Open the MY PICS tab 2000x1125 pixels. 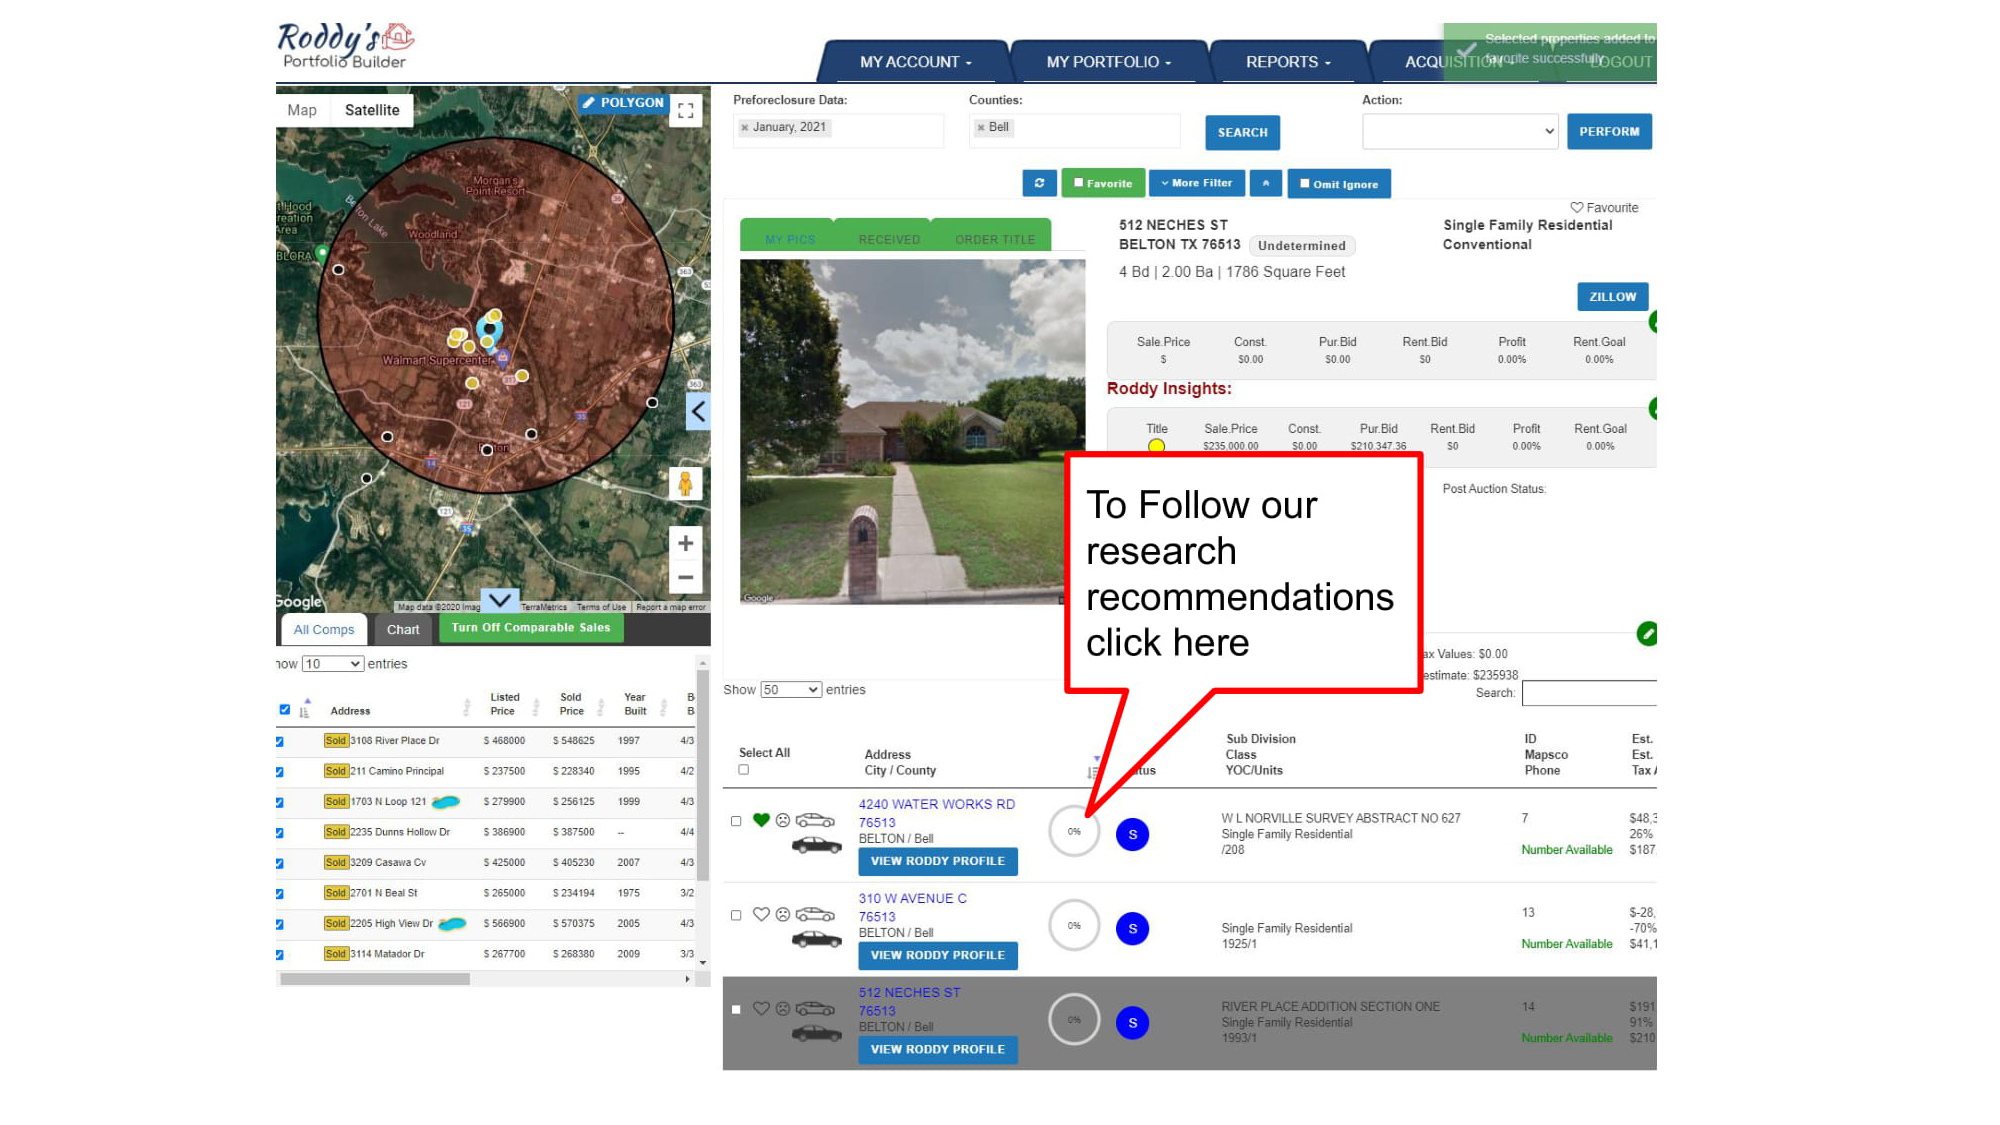point(790,239)
